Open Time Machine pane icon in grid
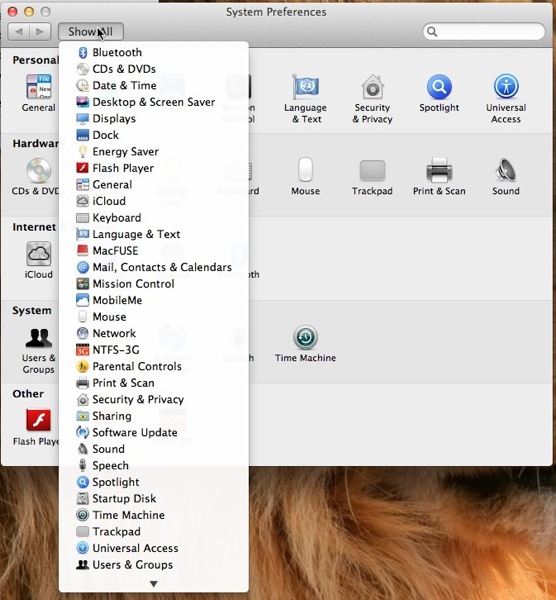 (305, 337)
